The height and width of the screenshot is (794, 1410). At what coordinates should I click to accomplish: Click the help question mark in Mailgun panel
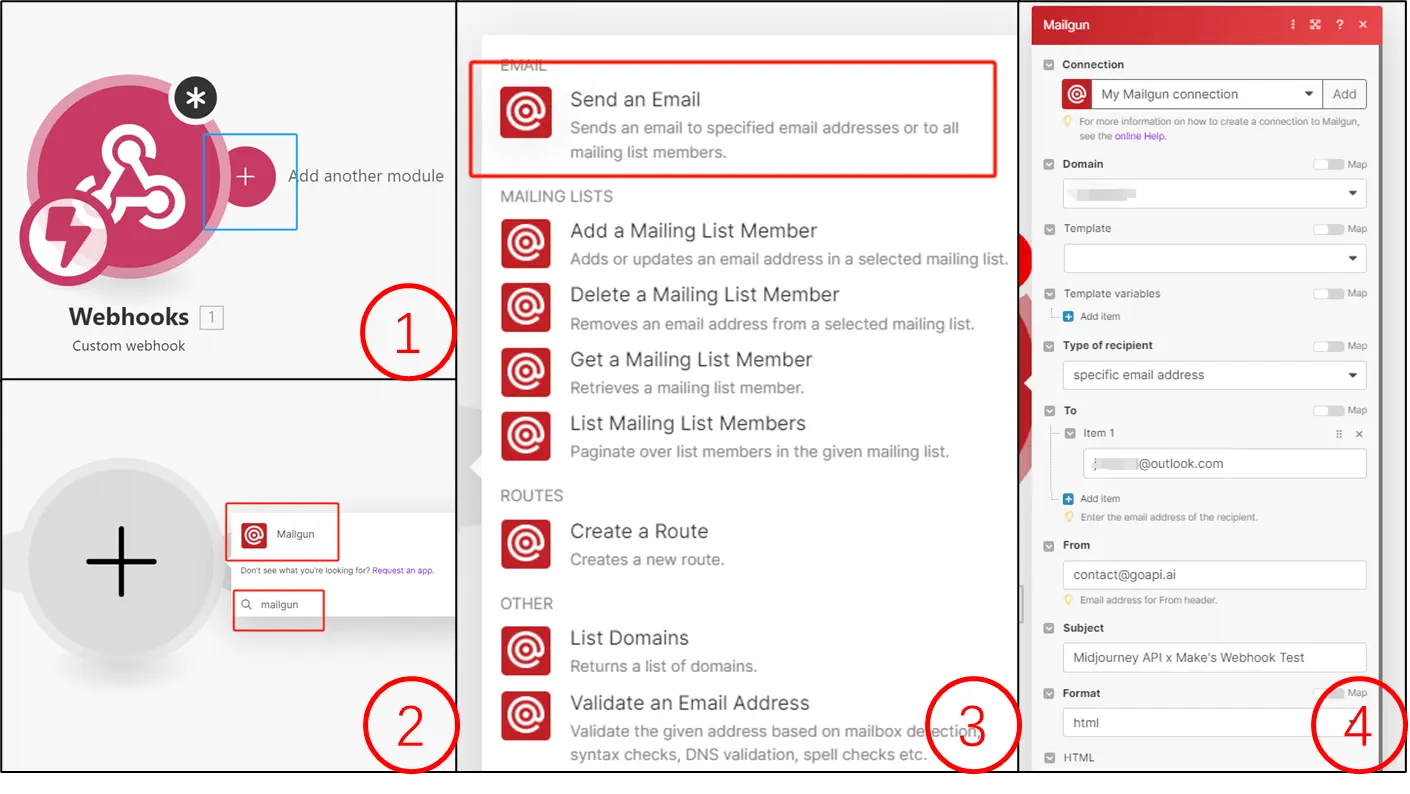pos(1339,24)
